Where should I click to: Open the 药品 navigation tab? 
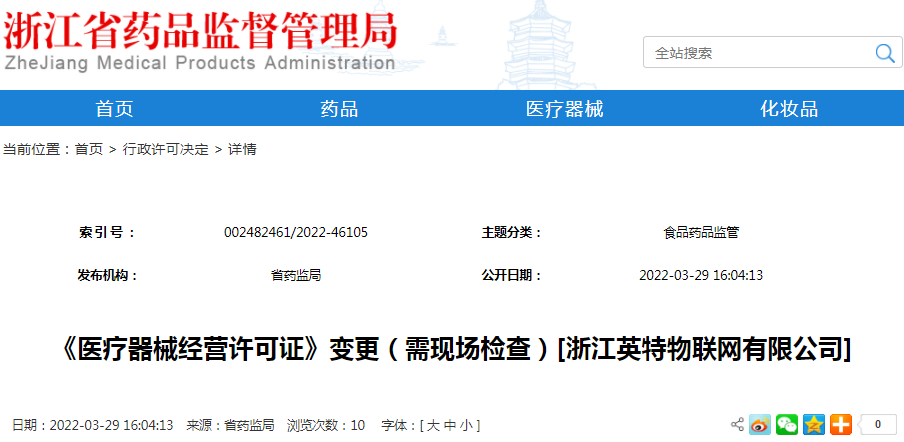(x=339, y=108)
